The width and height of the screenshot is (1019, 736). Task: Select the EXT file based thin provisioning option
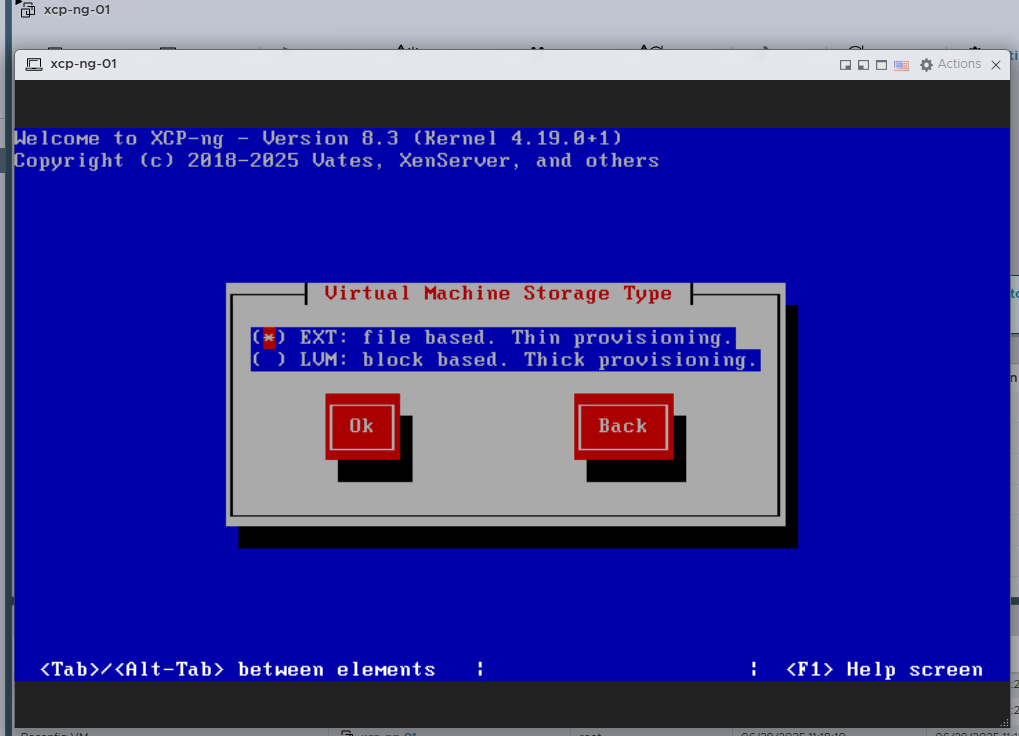point(492,338)
